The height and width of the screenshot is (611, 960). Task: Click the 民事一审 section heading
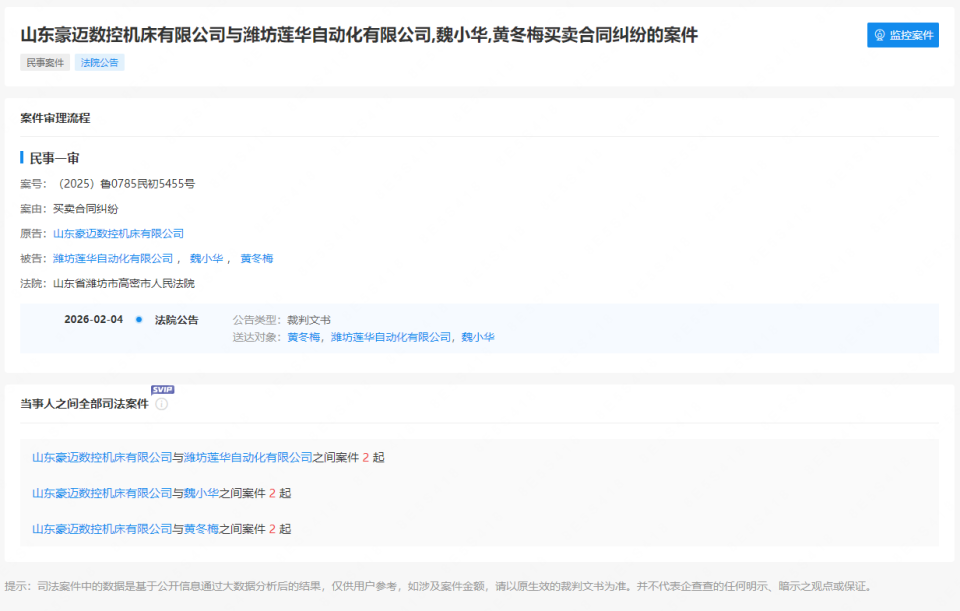(54, 158)
